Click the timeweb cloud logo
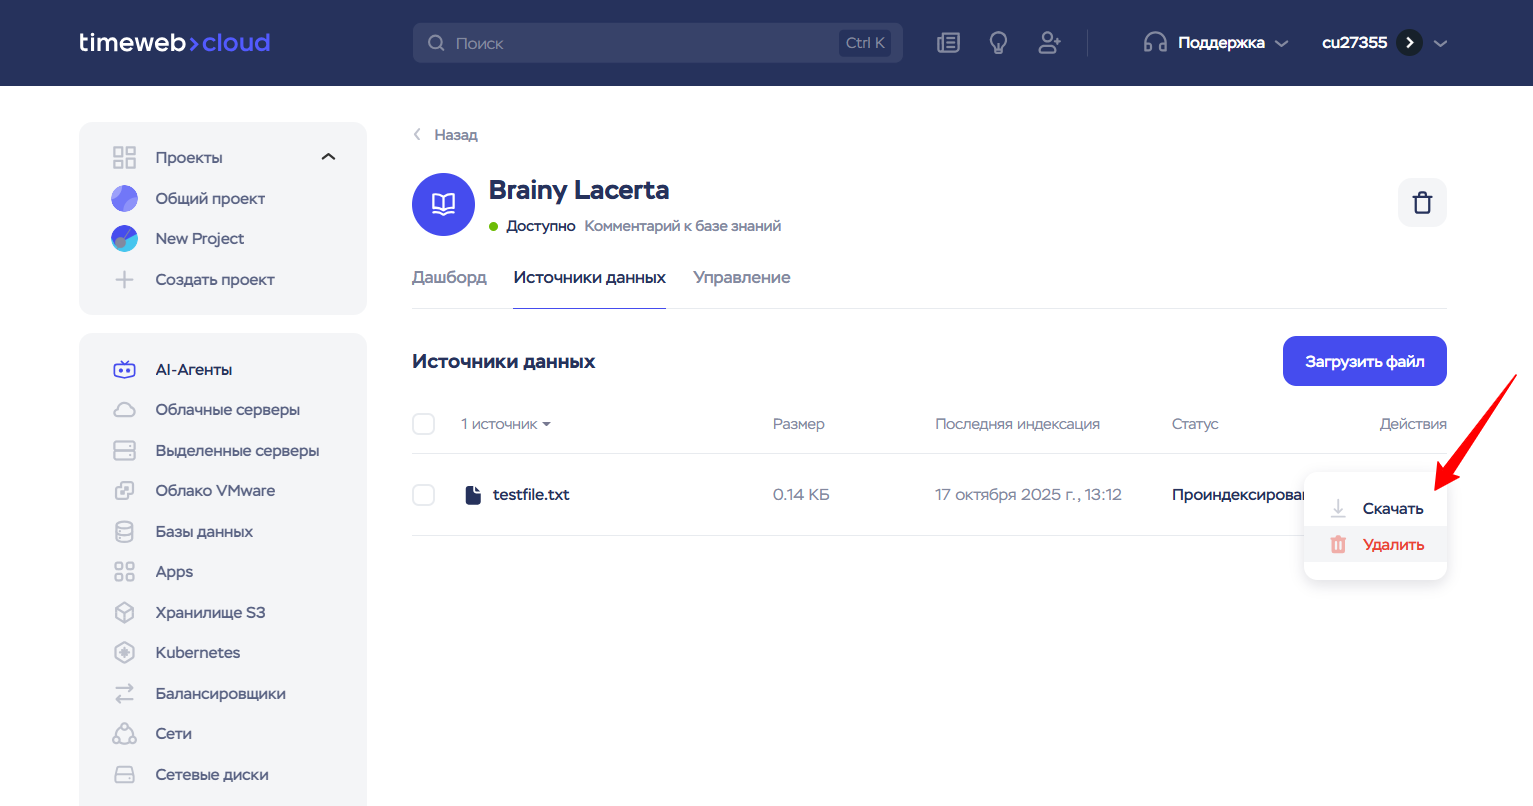1533x806 pixels. [x=175, y=43]
